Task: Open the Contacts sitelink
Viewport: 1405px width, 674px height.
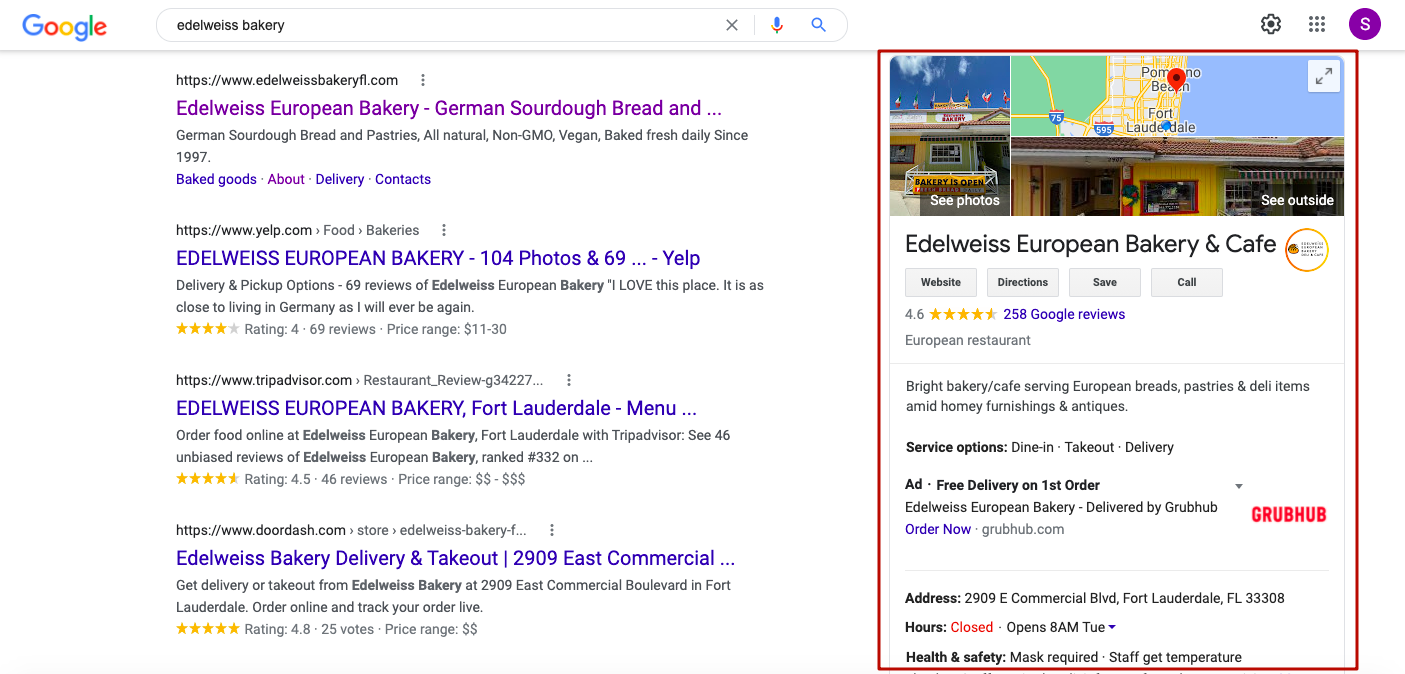Action: click(x=403, y=179)
